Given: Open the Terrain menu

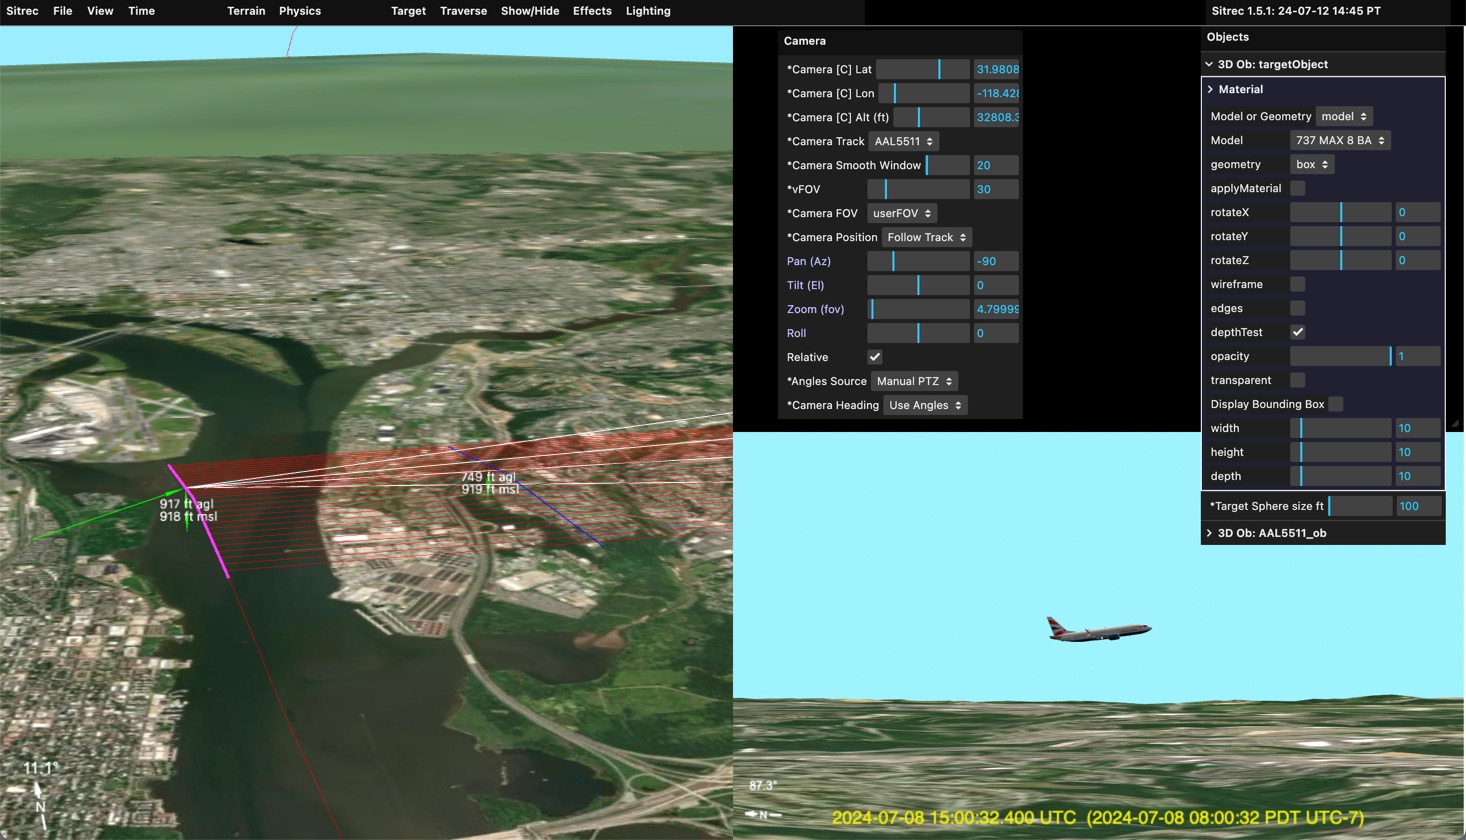Looking at the screenshot, I should [246, 11].
